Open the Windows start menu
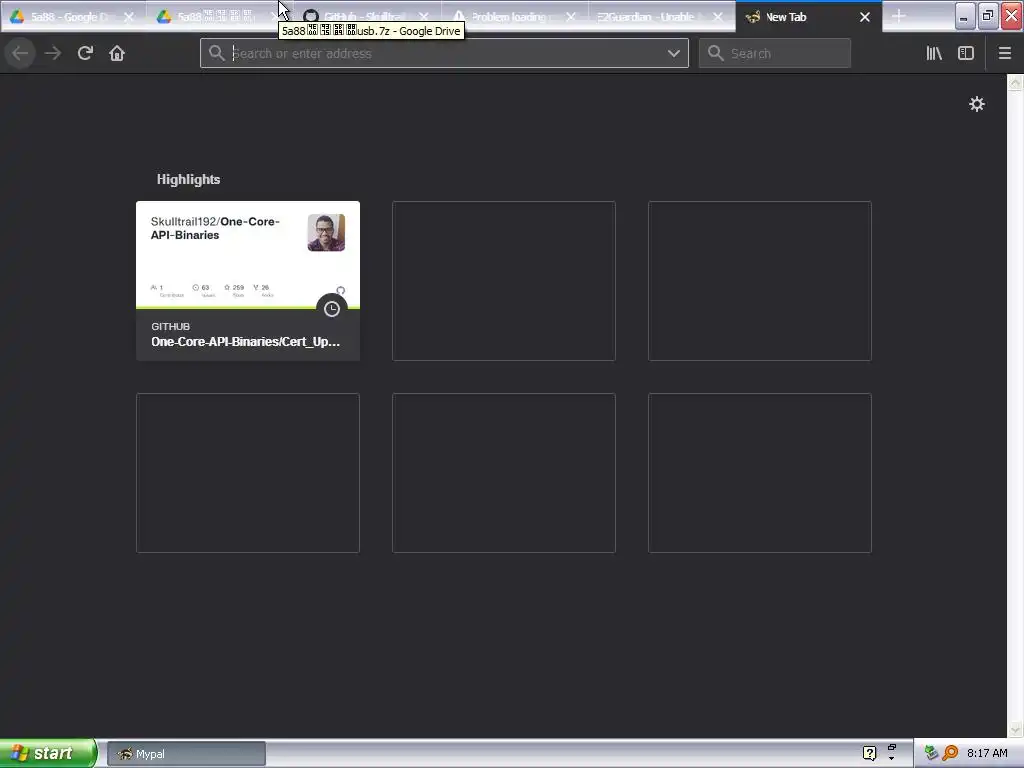Screen dimensions: 1024x768 point(48,753)
